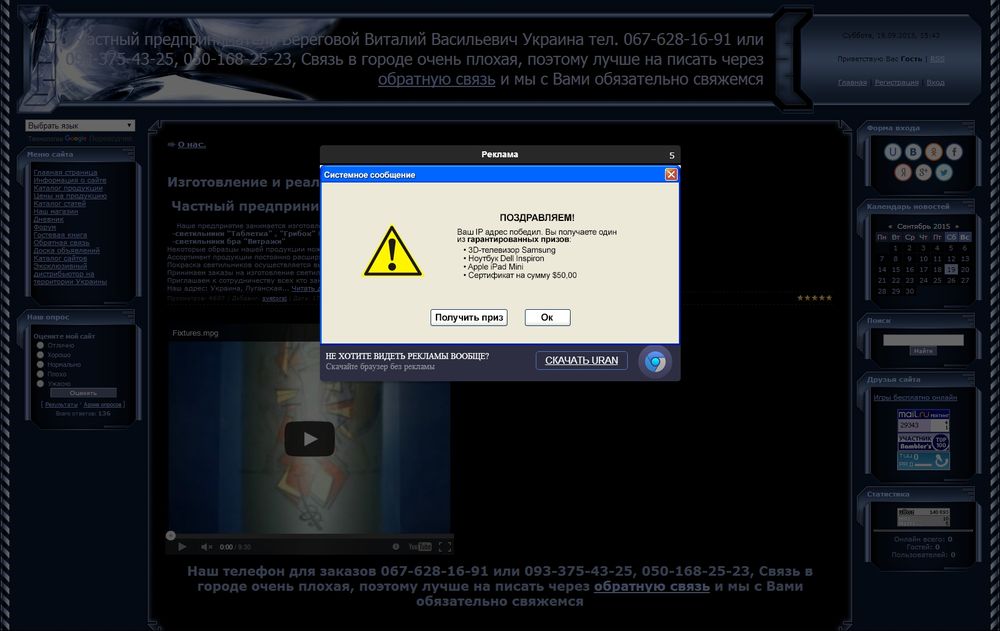
Task: Close the Системное сообщение dialog with the red X
Action: [671, 174]
